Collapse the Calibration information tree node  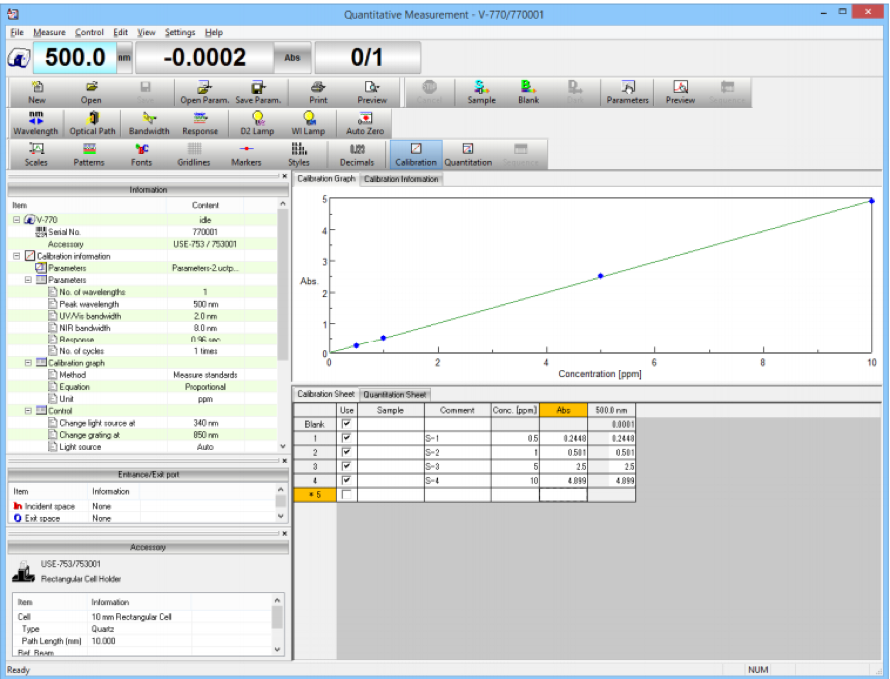(15, 256)
